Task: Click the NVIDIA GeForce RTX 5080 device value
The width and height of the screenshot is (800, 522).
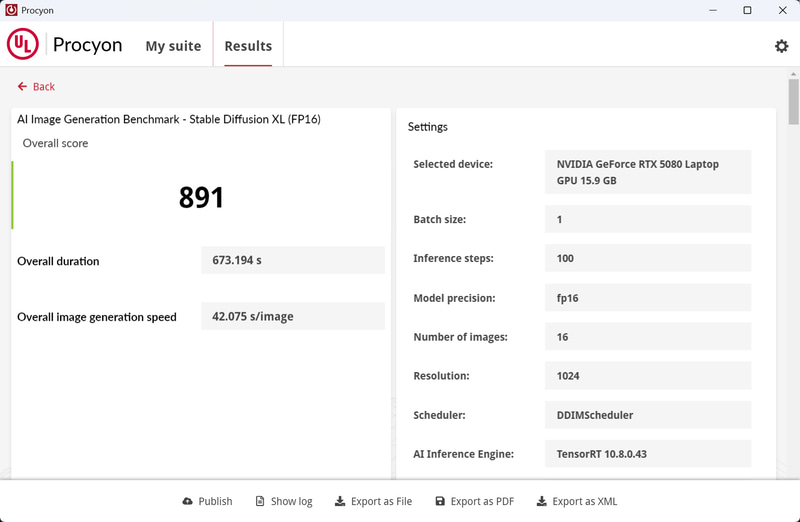Action: tap(648, 172)
